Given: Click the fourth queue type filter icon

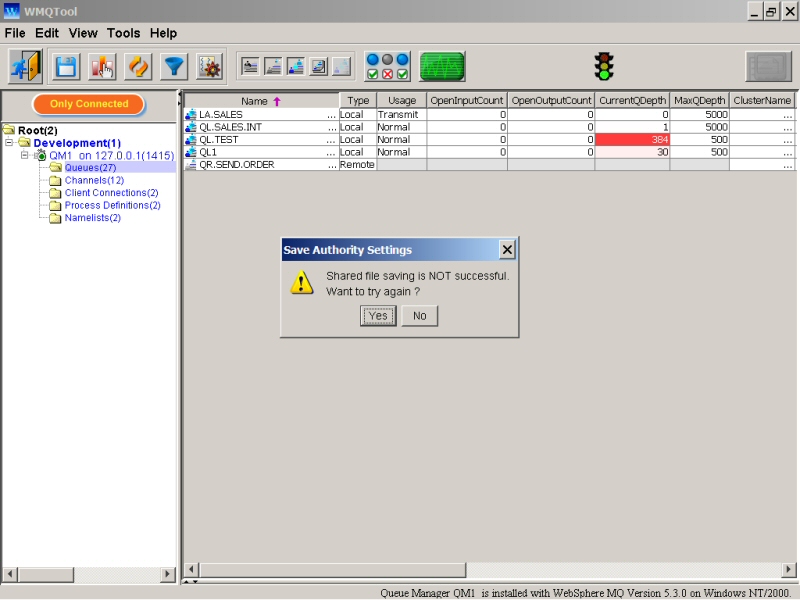Looking at the screenshot, I should tap(319, 66).
